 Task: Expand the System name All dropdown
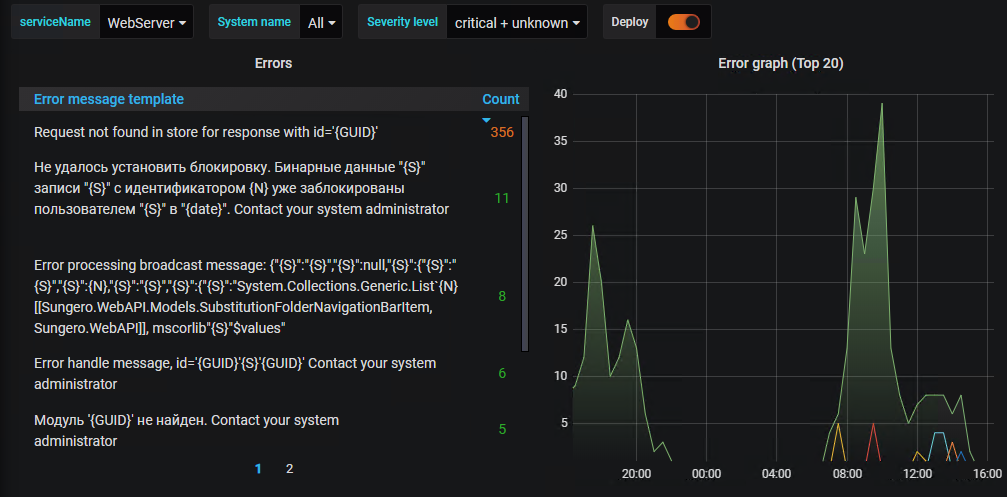coord(323,22)
